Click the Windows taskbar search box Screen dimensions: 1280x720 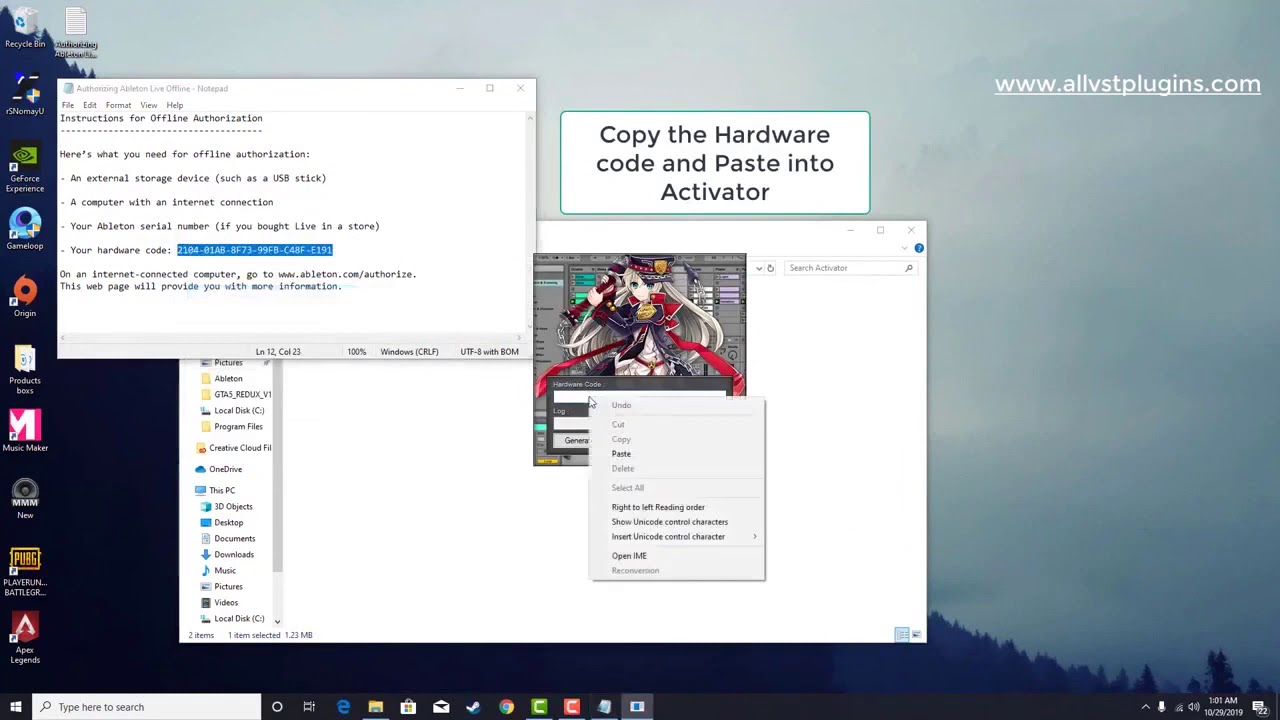click(x=147, y=707)
